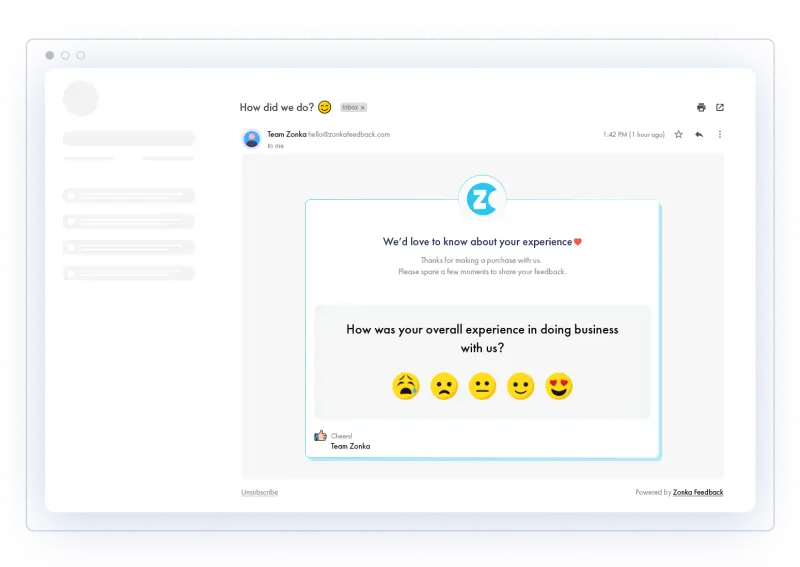Click the red heart after the heading
The image size is (800, 567).
578,242
